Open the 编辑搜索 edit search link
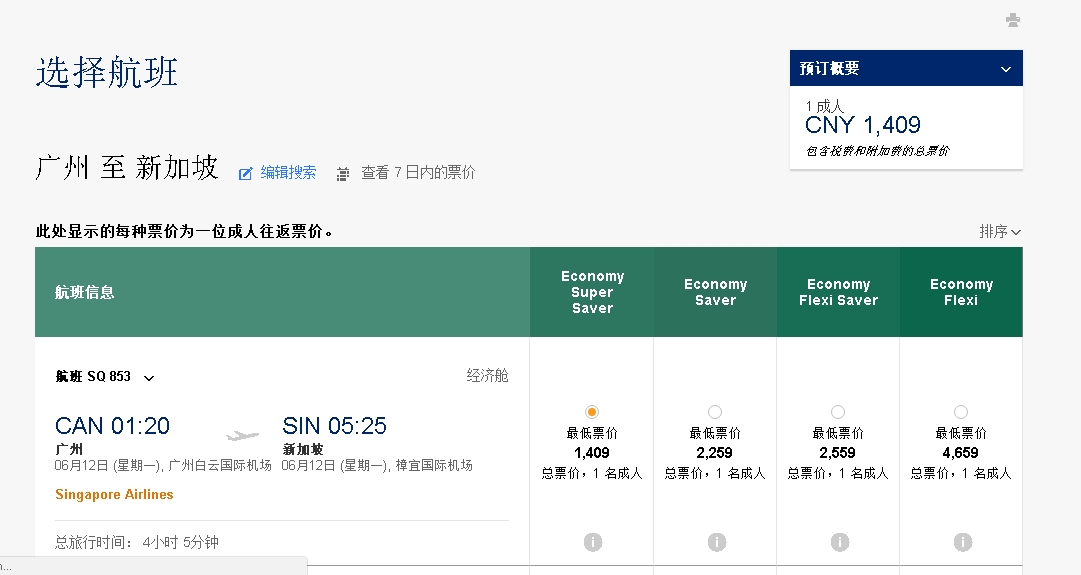Image resolution: width=1081 pixels, height=575 pixels. pos(288,172)
